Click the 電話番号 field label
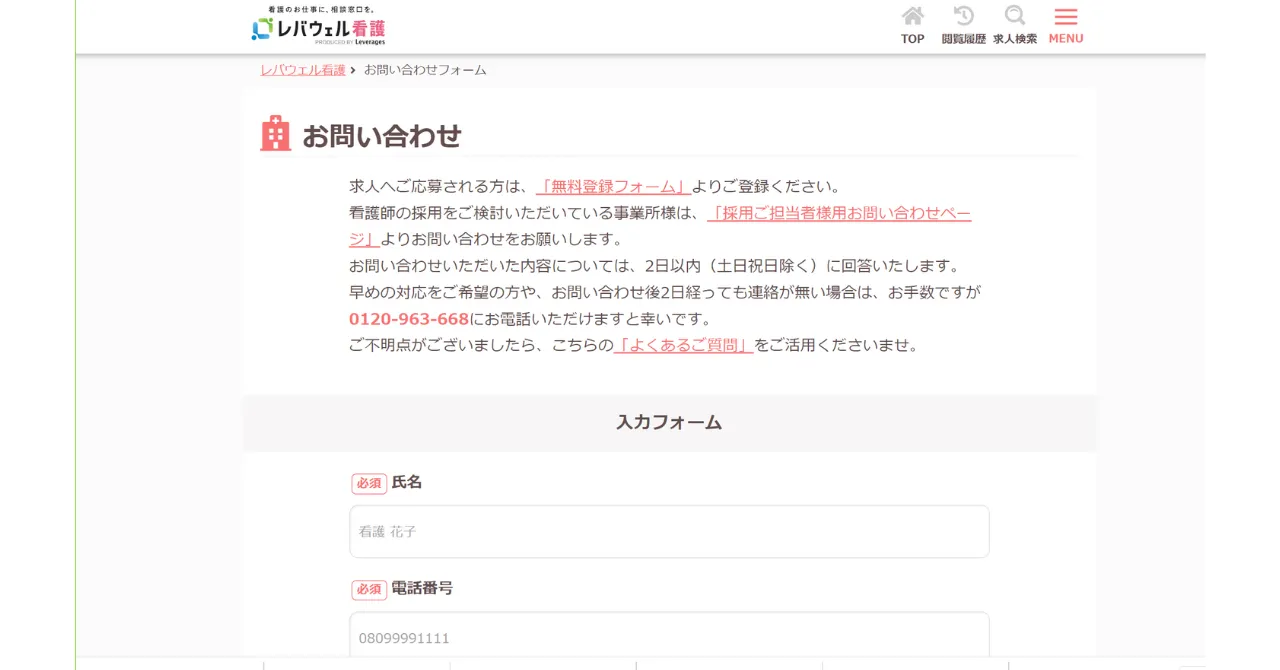Screen dimensions: 1280x670 (x=422, y=588)
